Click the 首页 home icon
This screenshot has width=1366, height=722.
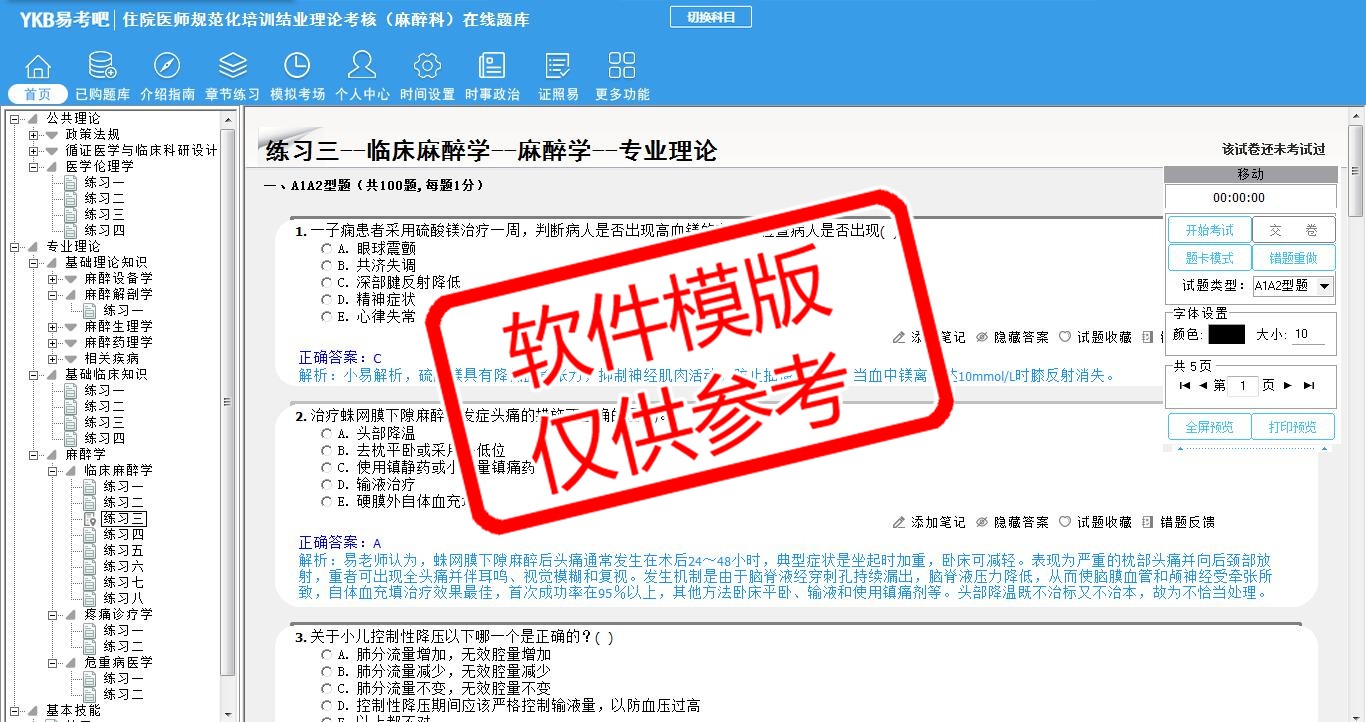[38, 67]
